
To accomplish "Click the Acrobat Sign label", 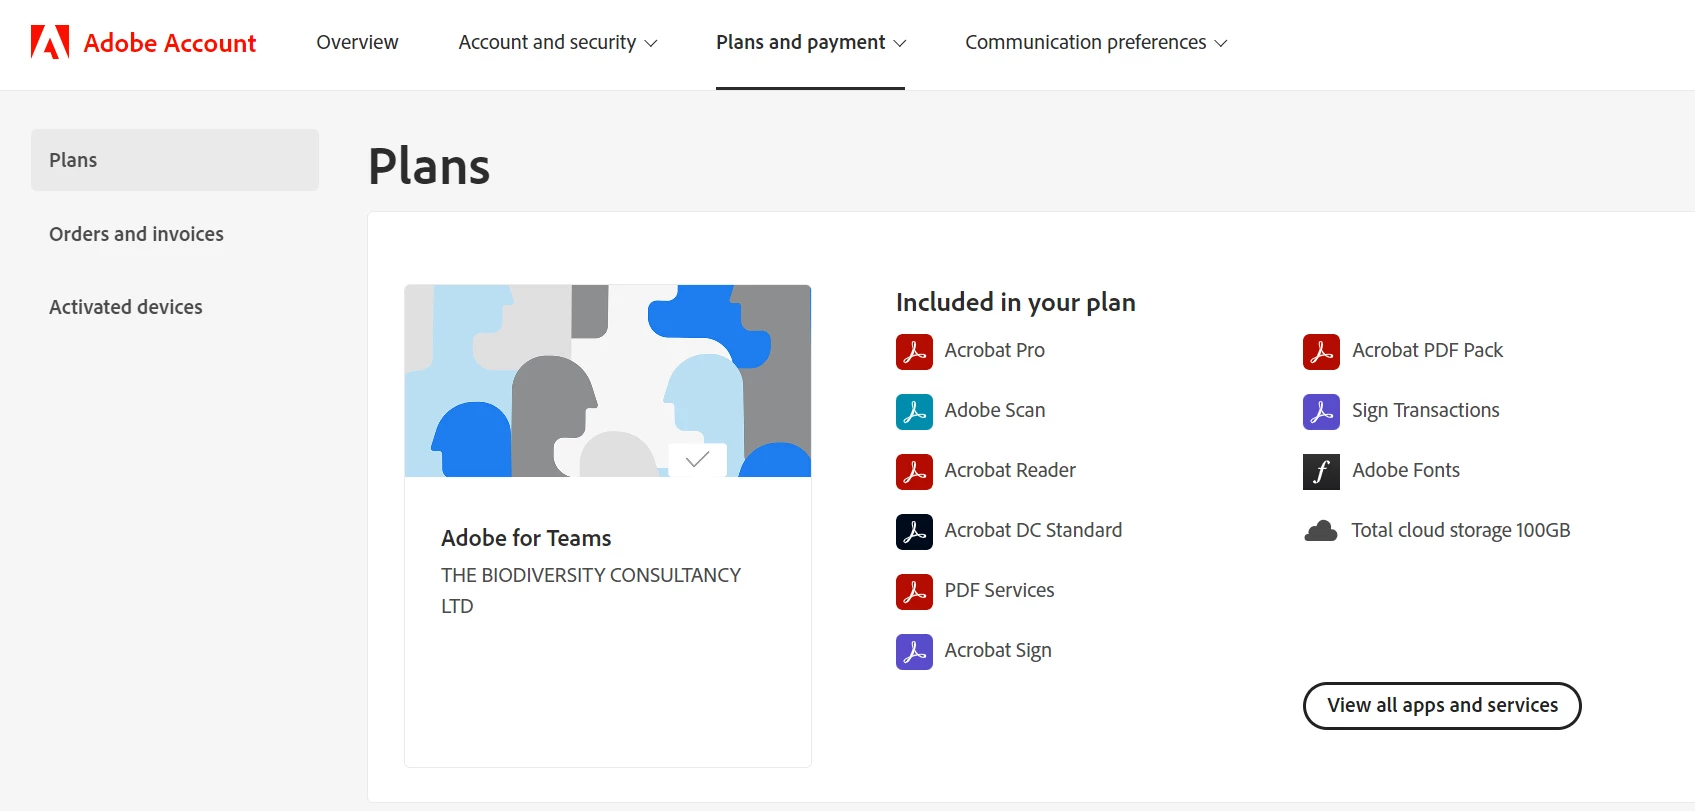I will (998, 651).
